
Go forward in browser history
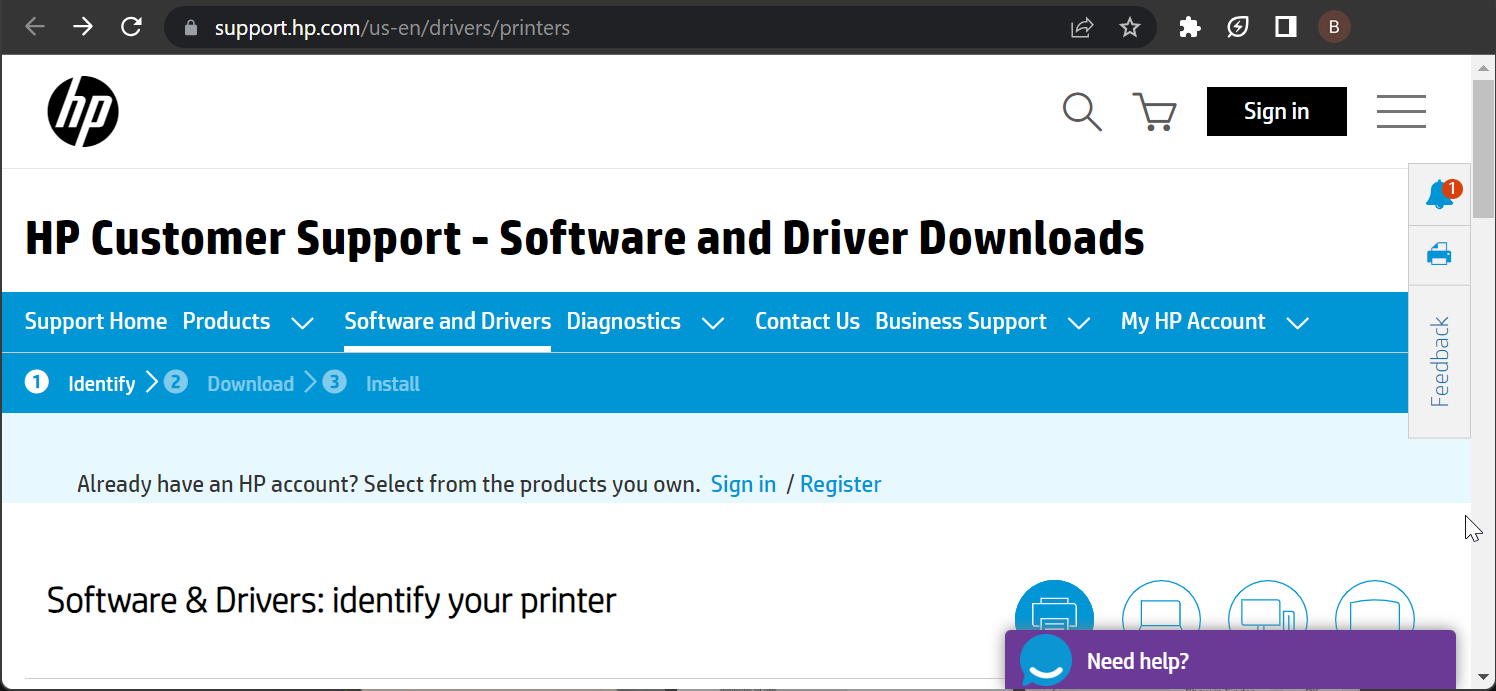click(83, 27)
